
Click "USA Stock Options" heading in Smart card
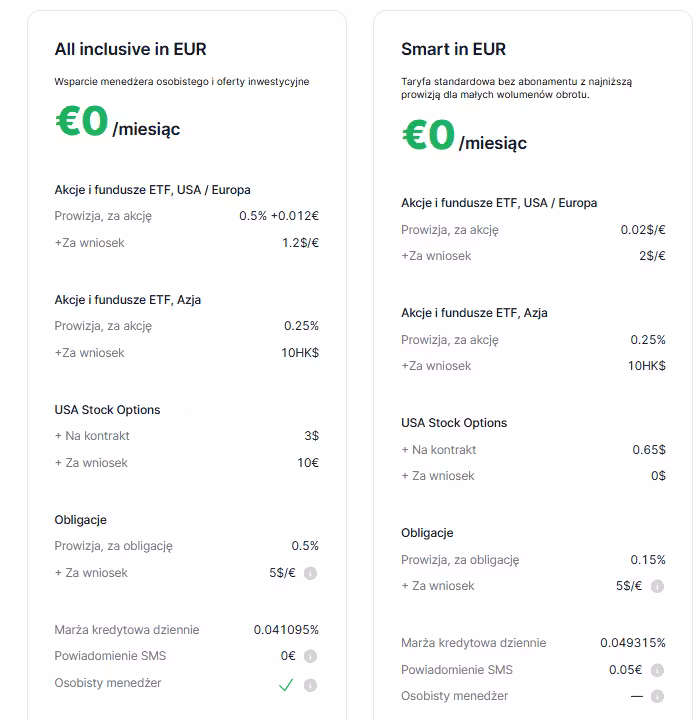pos(454,422)
